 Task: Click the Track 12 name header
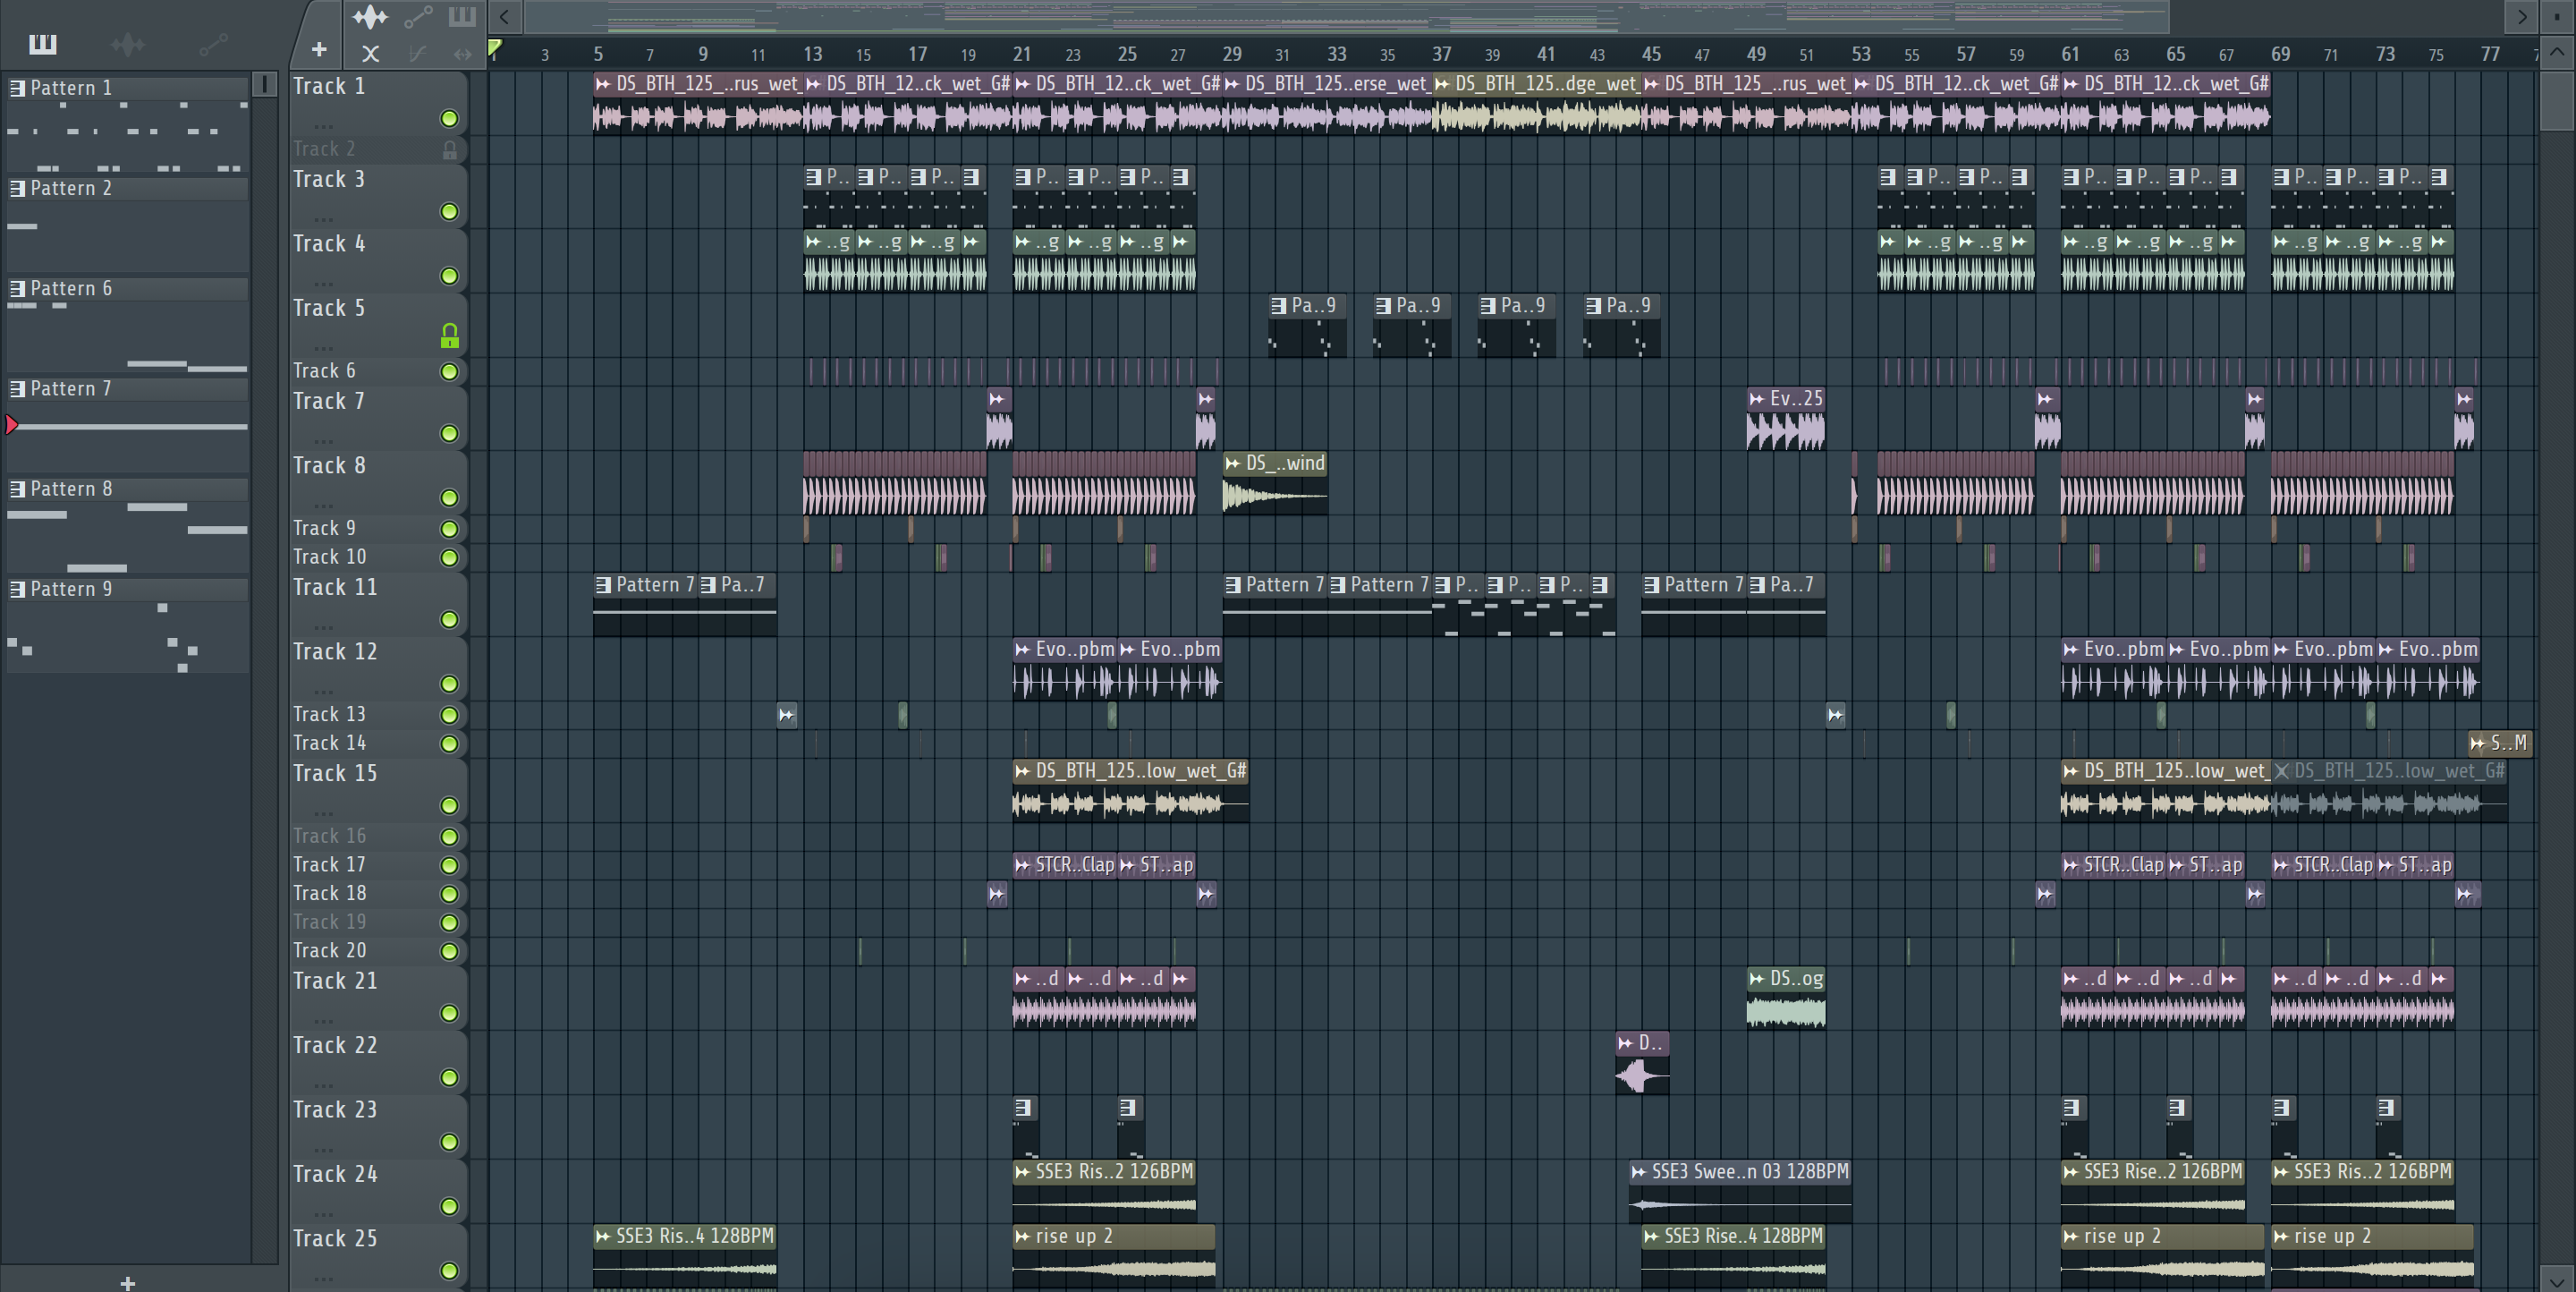[335, 652]
